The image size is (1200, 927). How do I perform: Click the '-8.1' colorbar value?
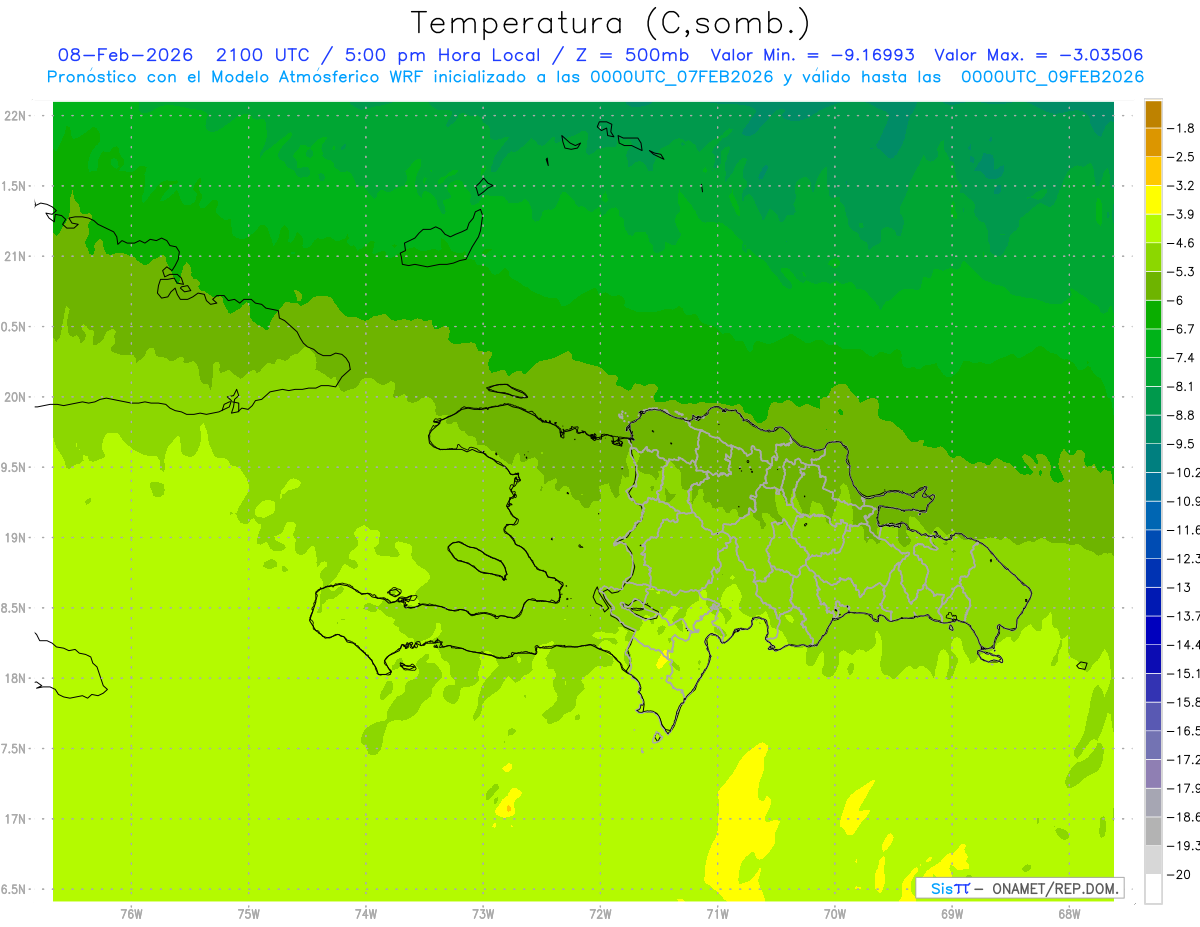1183,386
